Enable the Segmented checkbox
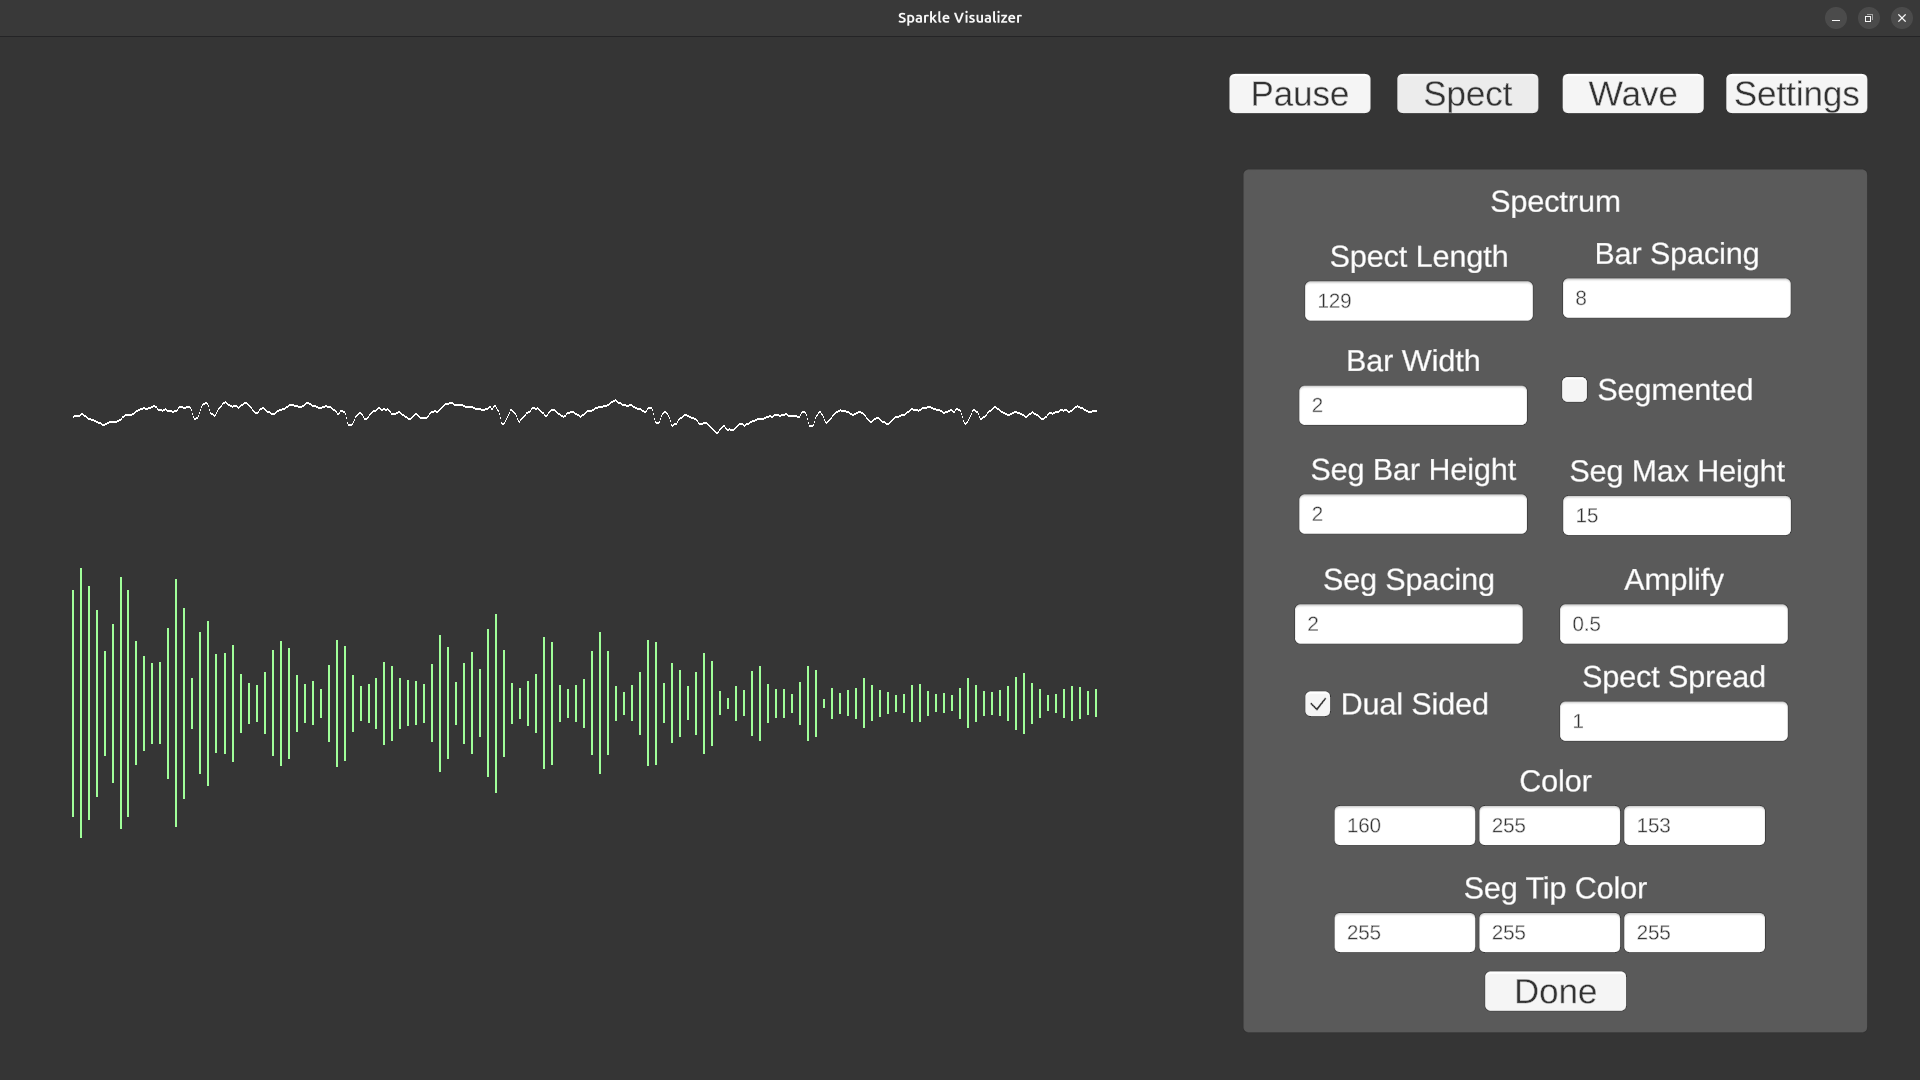 1574,390
